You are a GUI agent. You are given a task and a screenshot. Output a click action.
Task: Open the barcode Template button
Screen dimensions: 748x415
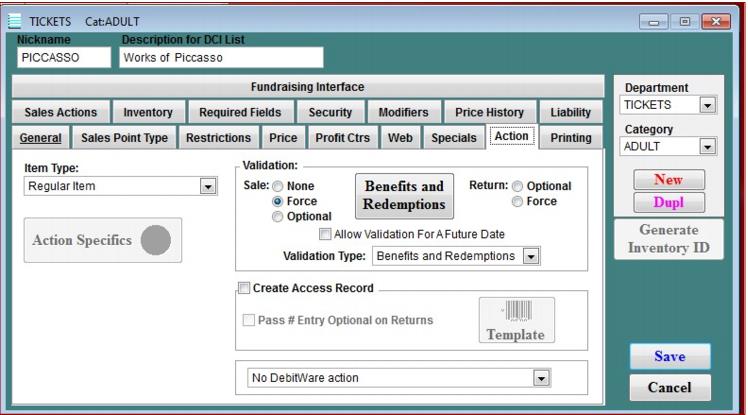tap(515, 321)
